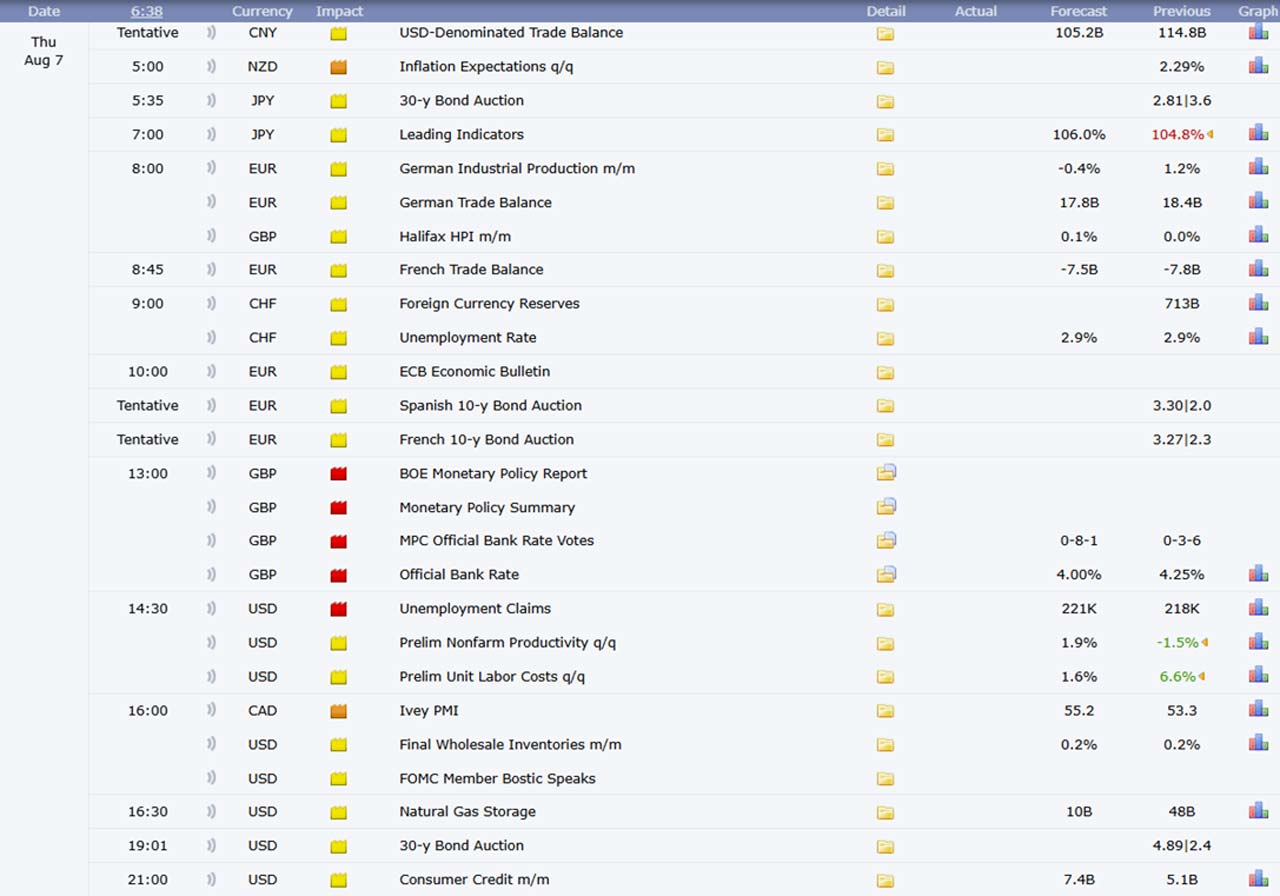Screen dimensions: 1280x896
Task: Click revised previous value 104.8% for Leading Indicators
Action: tap(1177, 135)
